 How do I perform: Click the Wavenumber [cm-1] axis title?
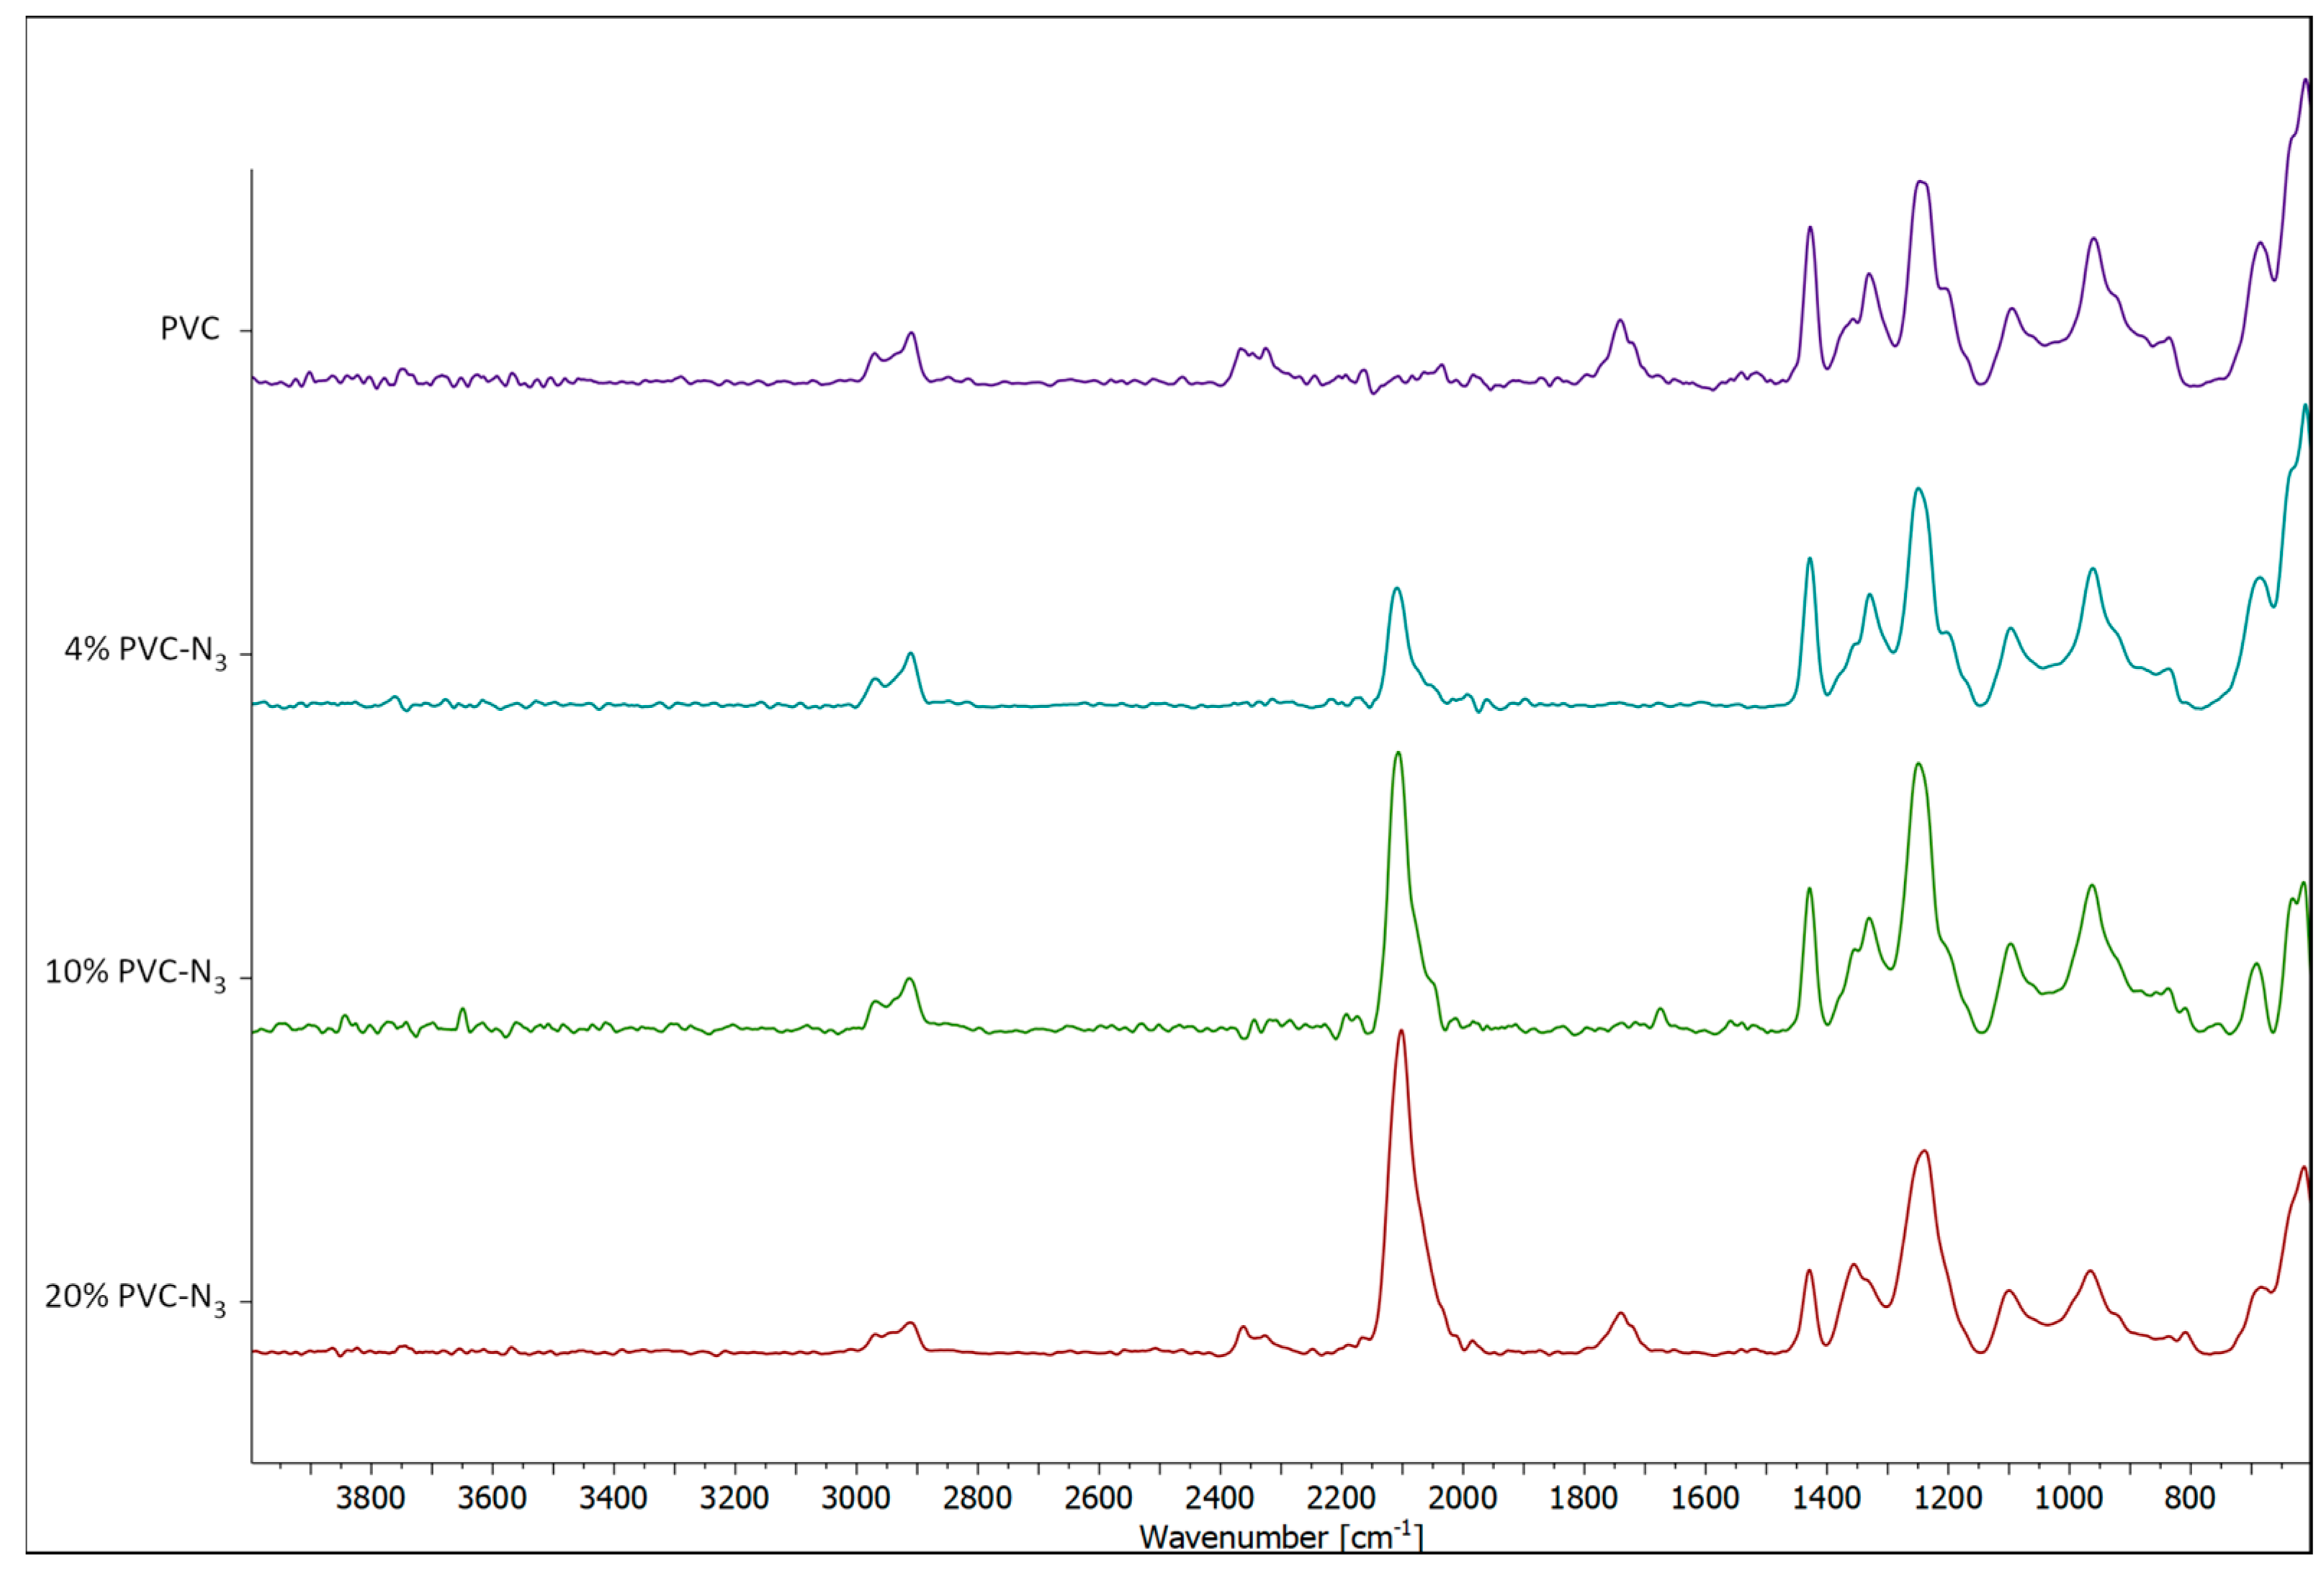pos(1280,1535)
